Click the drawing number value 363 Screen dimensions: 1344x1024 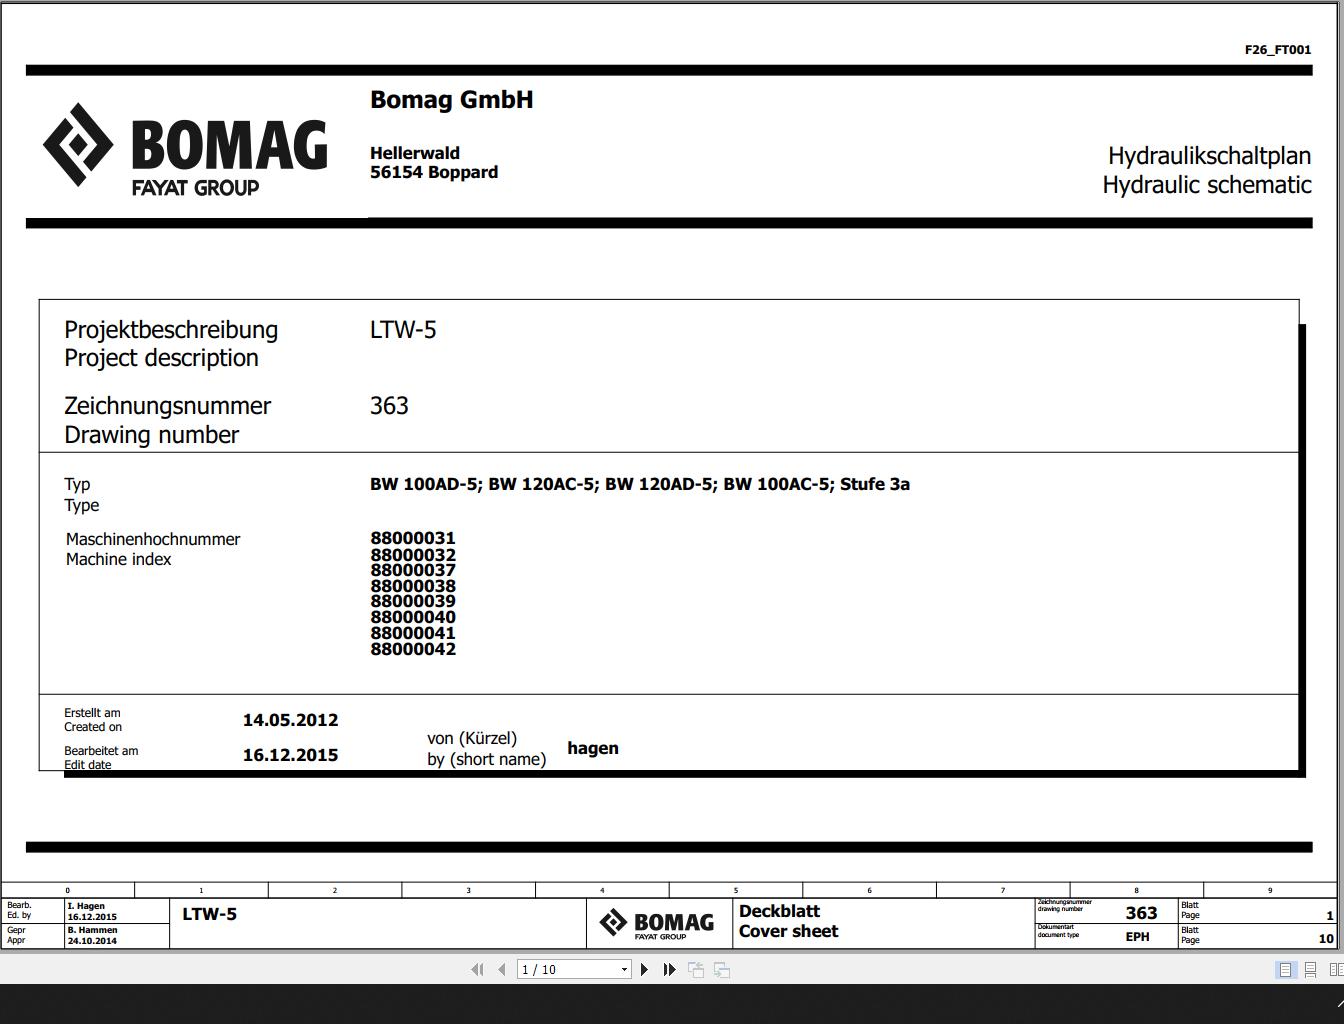coord(389,406)
